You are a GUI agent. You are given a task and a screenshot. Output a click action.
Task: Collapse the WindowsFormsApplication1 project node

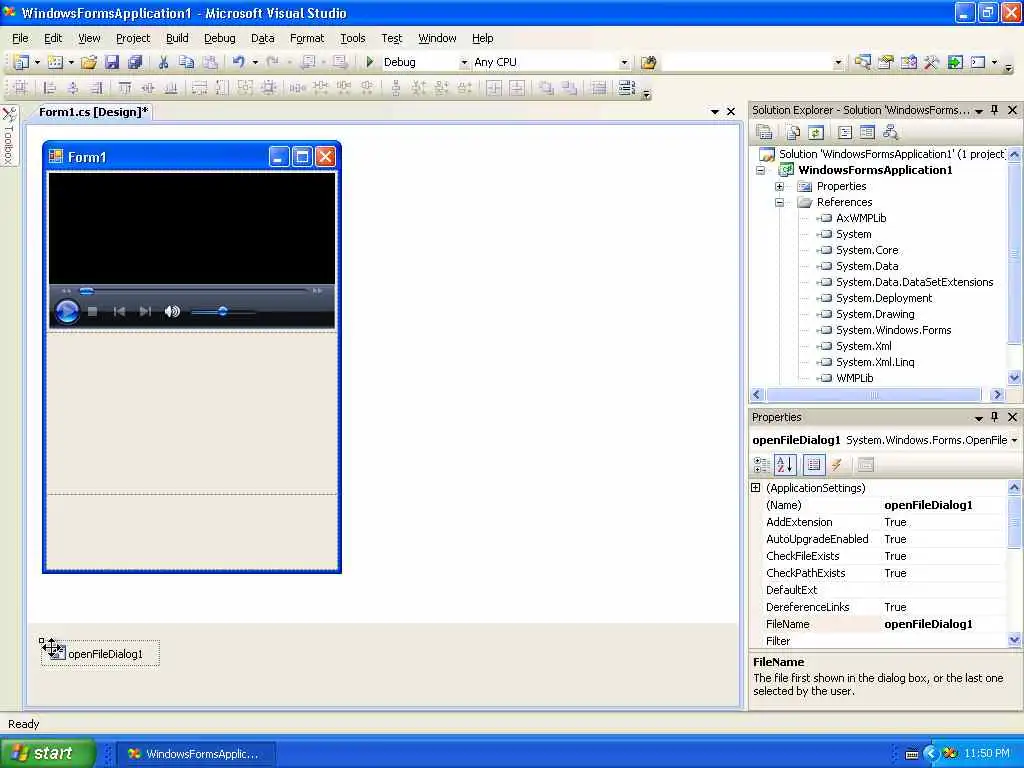click(x=760, y=170)
